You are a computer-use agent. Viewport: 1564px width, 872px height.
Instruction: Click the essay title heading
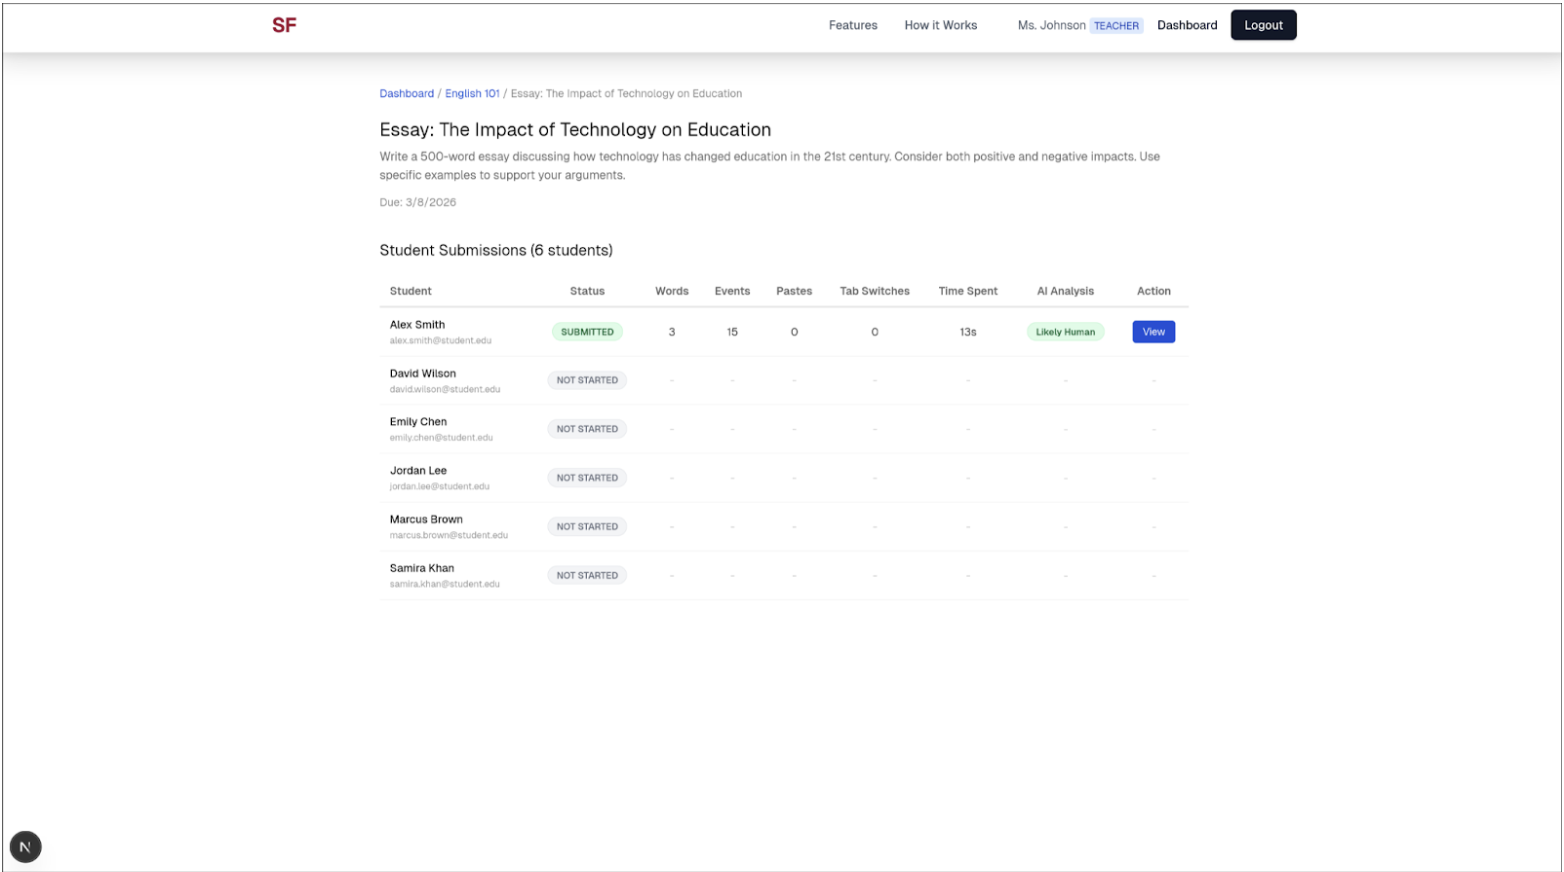point(575,129)
